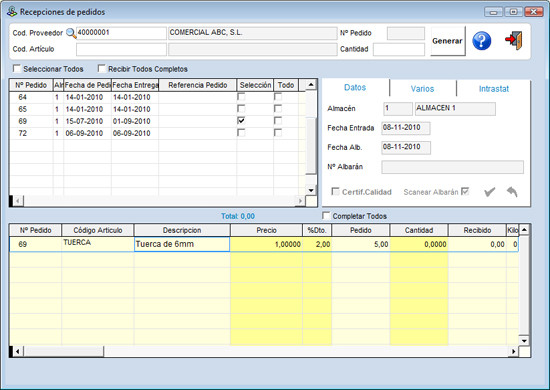The width and height of the screenshot is (550, 390).
Task: Click the Descripcion column header
Action: coord(182,230)
